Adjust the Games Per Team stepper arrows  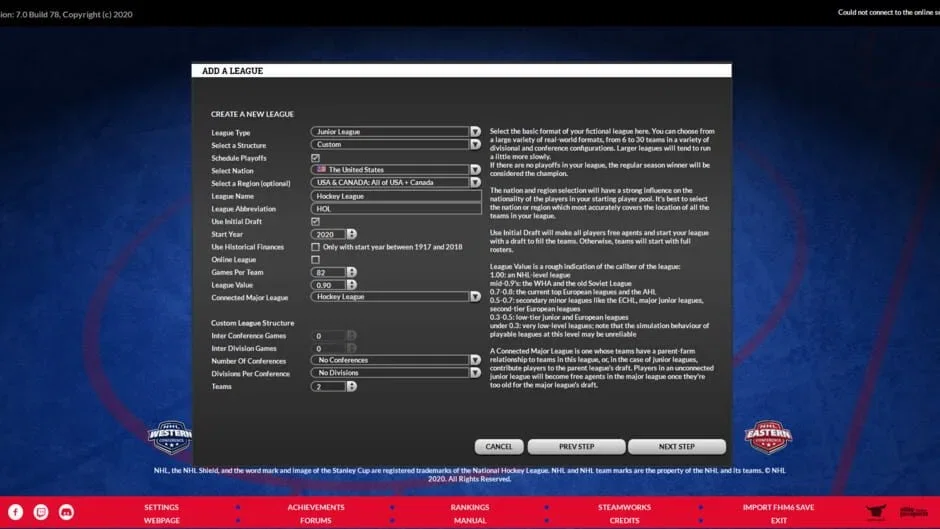coord(352,272)
